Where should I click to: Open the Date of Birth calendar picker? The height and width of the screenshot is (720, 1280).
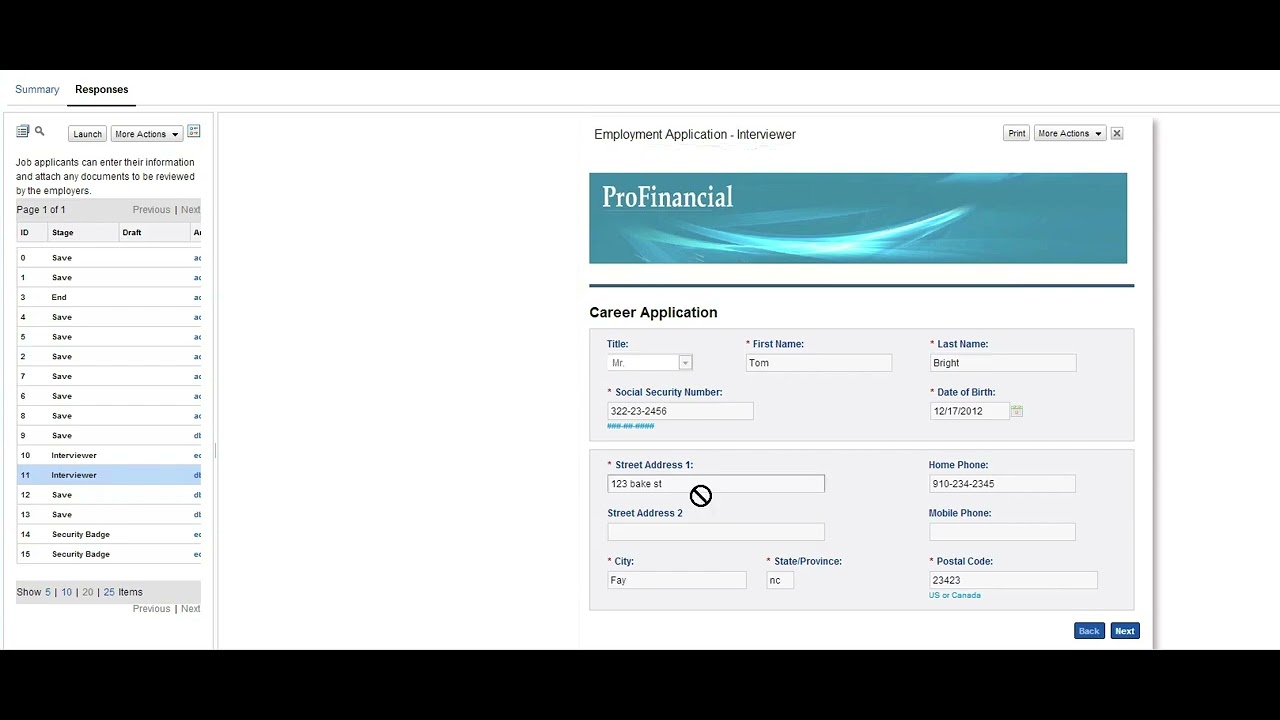(1017, 411)
